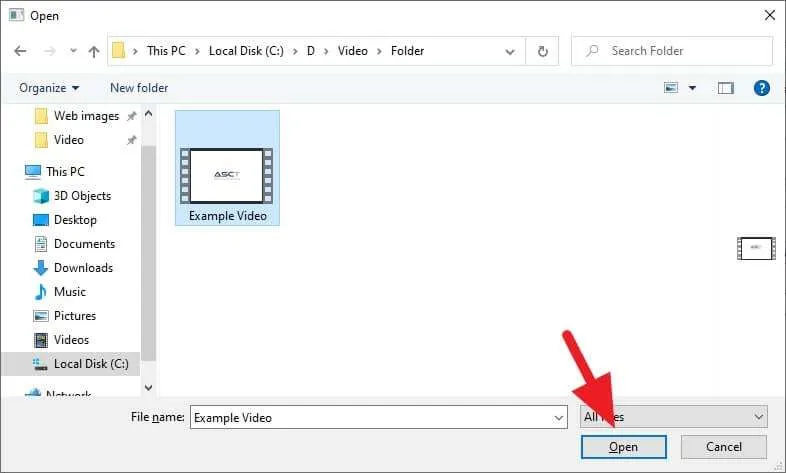Click the Videos filmstrip icon in sidebar

pyautogui.click(x=41, y=340)
